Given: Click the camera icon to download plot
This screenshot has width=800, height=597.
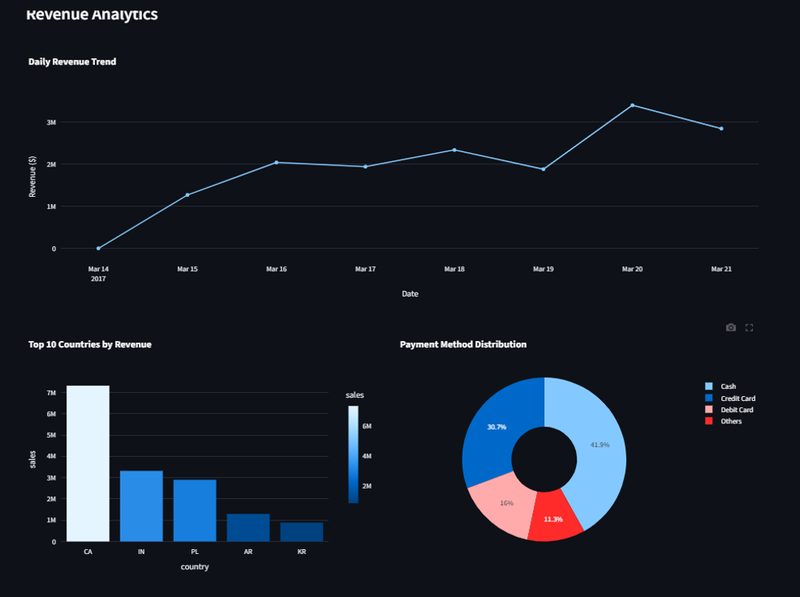Looking at the screenshot, I should pos(731,328).
